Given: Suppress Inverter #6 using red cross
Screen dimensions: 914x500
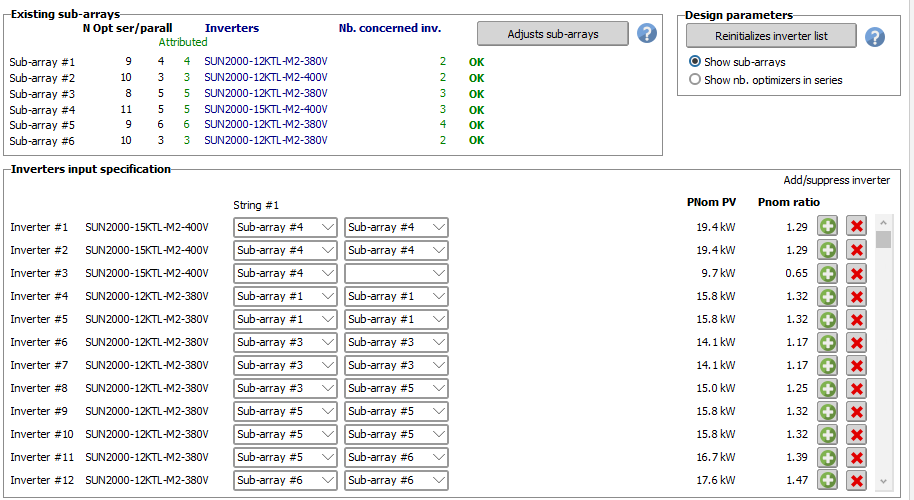Looking at the screenshot, I should tap(856, 342).
